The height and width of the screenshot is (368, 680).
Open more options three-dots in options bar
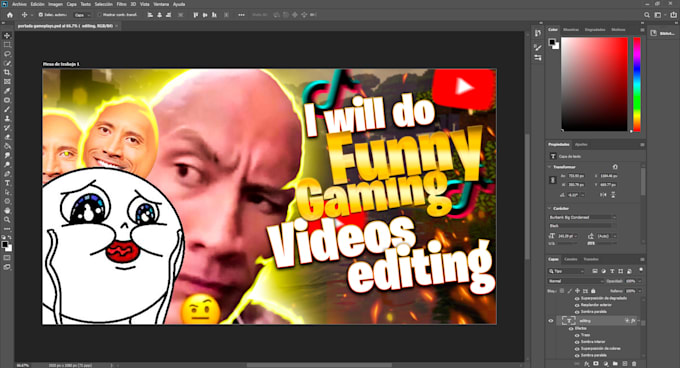tap(242, 15)
